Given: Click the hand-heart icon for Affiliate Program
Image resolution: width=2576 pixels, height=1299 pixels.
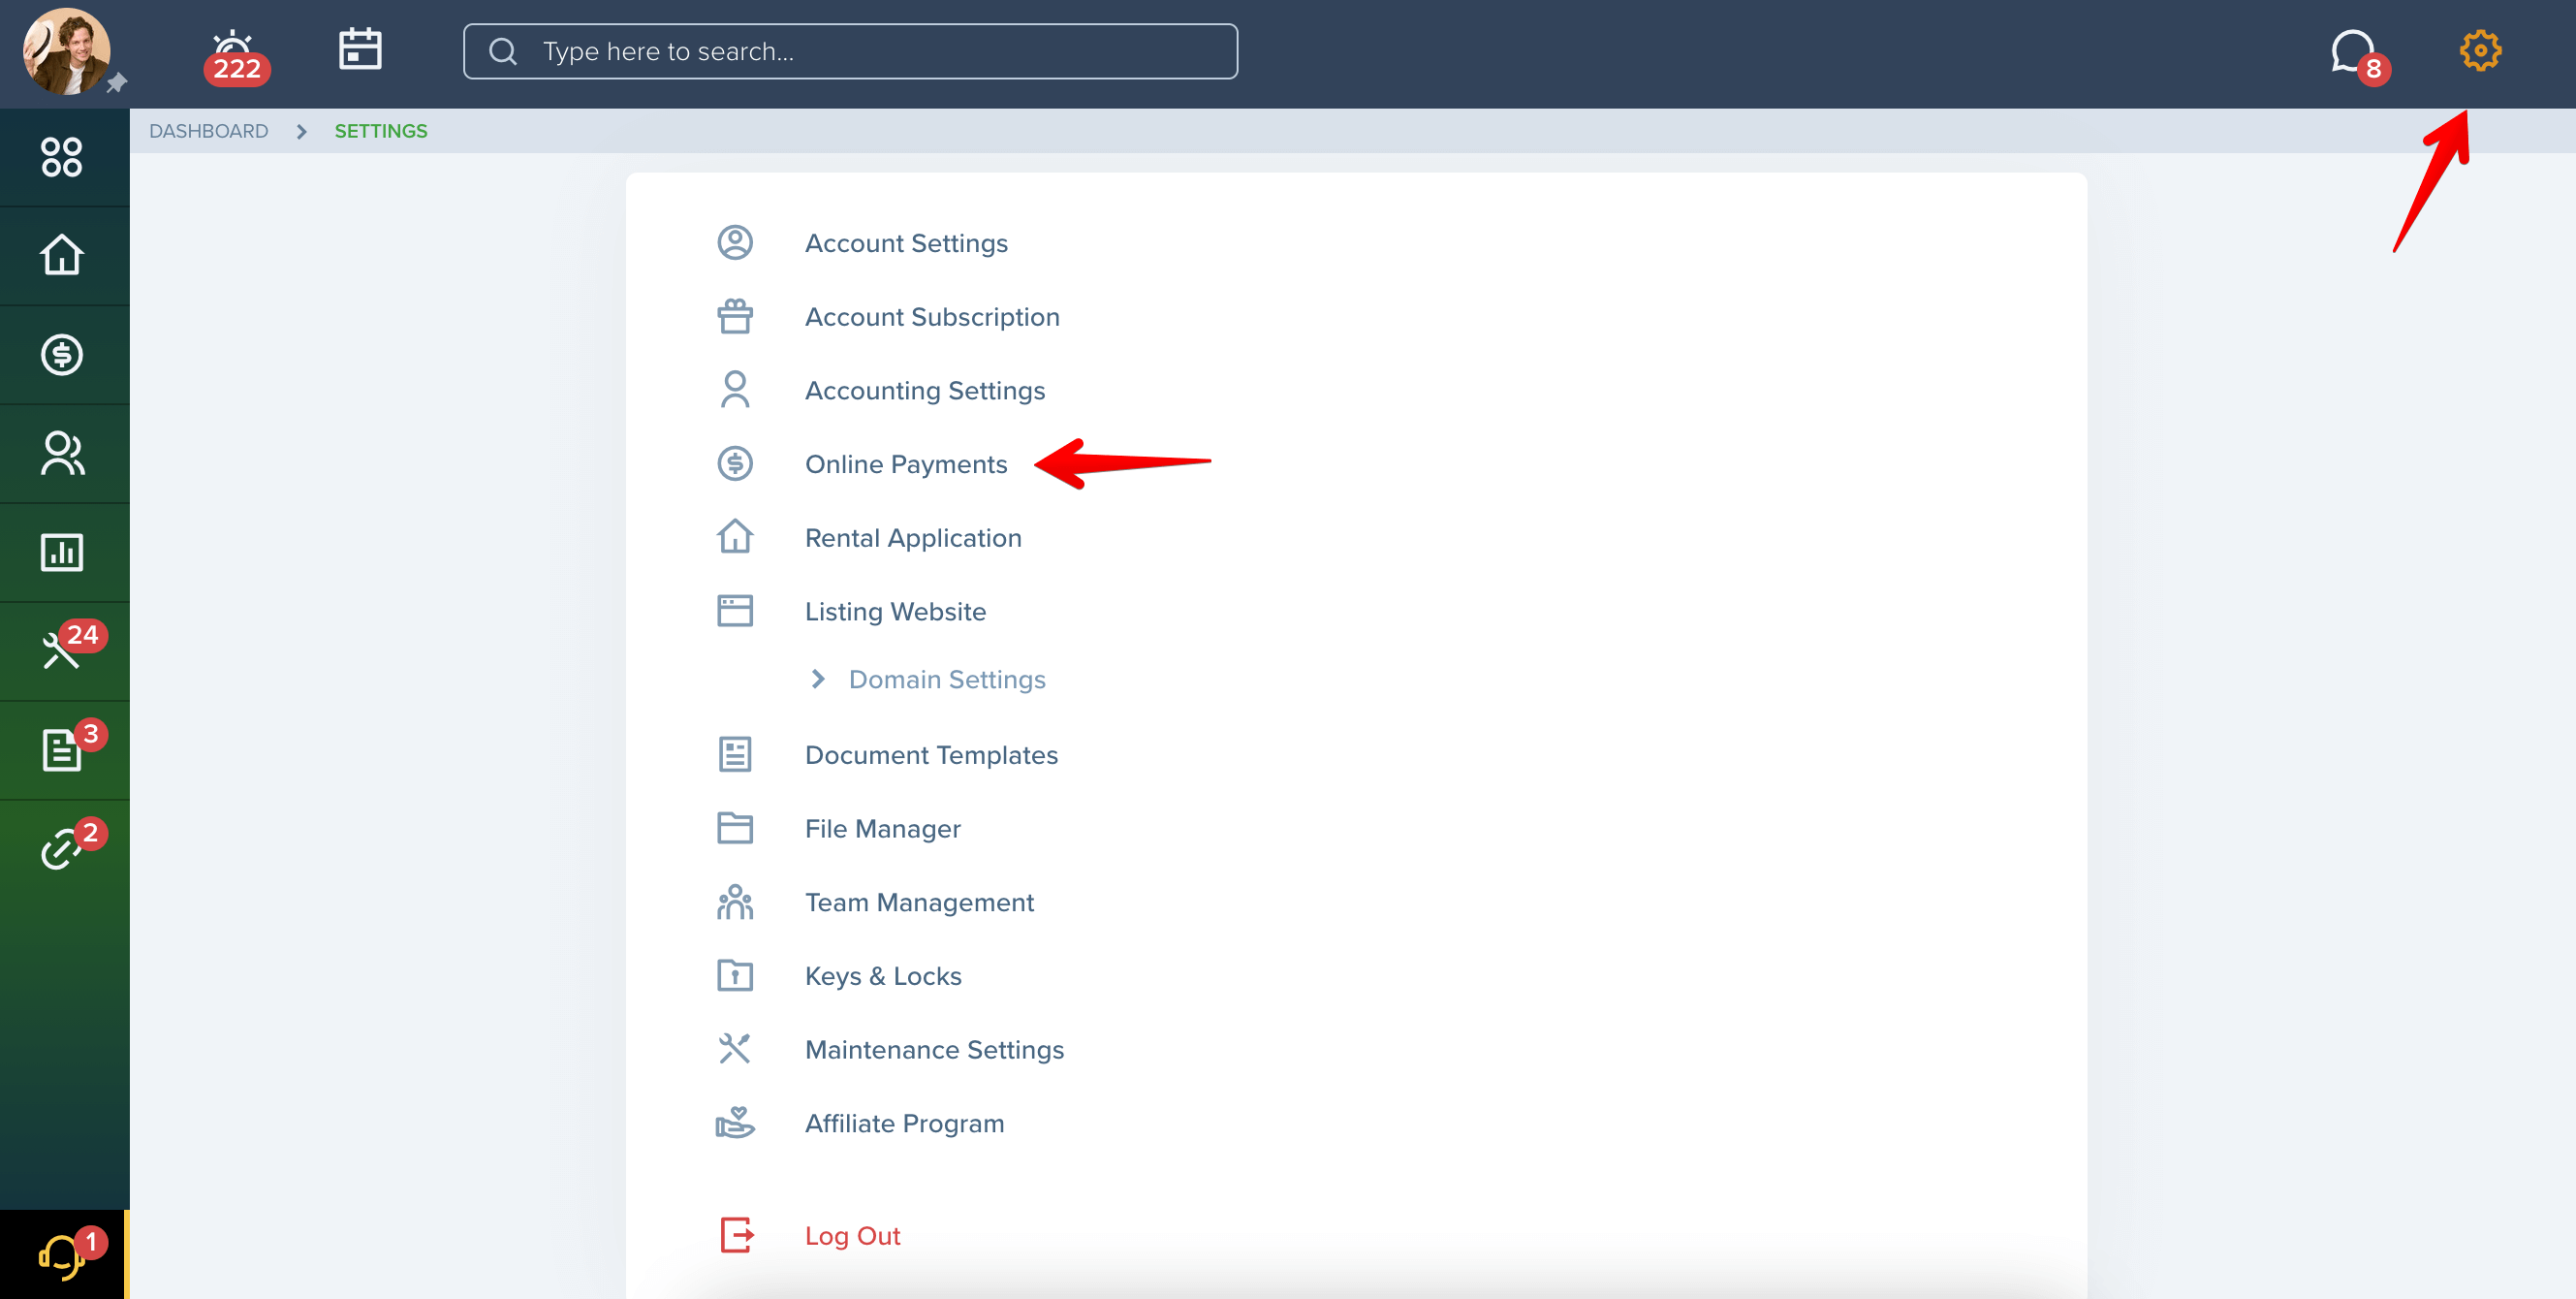Looking at the screenshot, I should (x=735, y=1122).
